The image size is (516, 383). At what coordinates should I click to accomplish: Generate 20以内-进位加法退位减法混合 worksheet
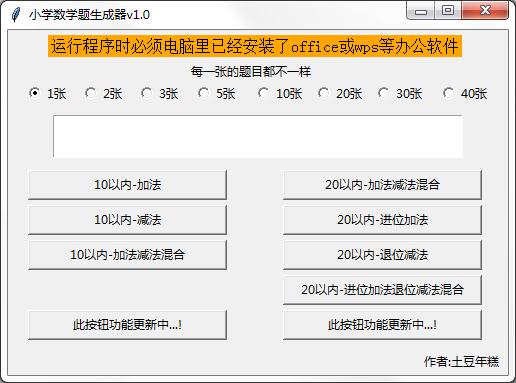[x=382, y=290]
